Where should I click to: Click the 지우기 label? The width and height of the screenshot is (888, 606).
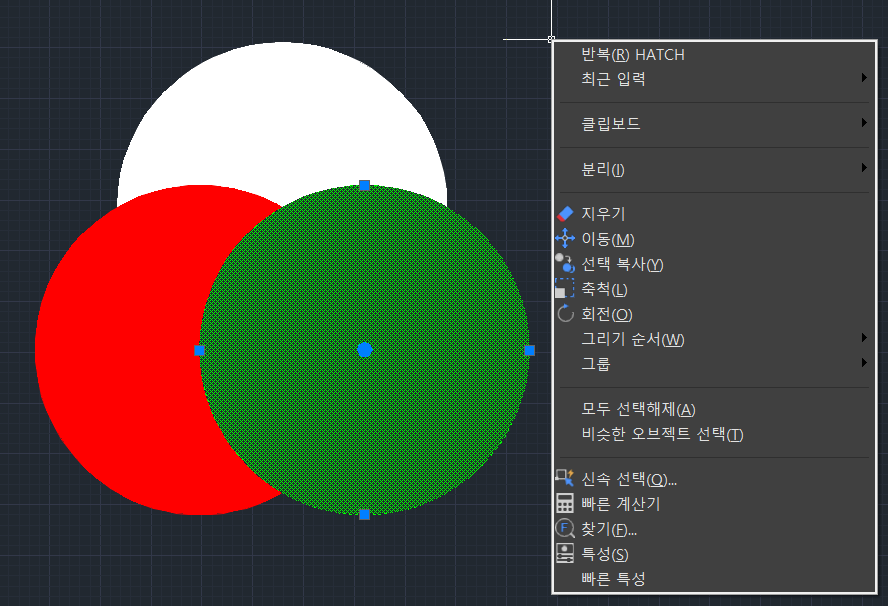603,214
